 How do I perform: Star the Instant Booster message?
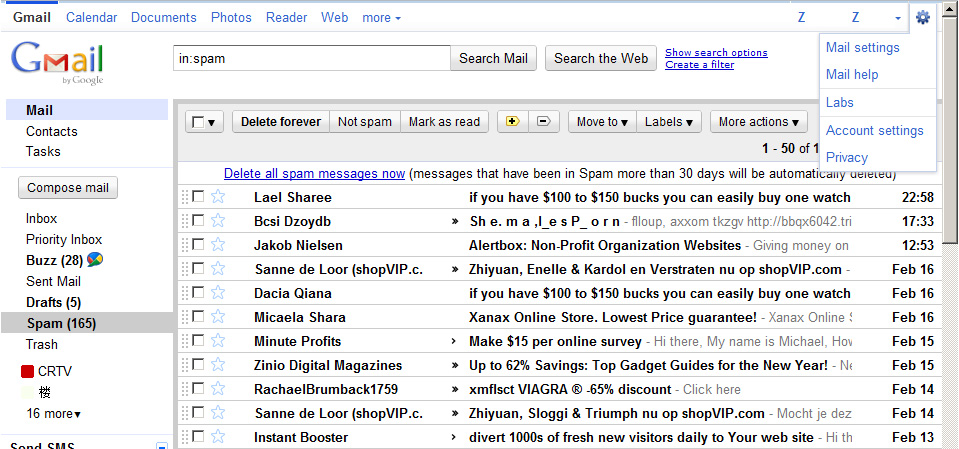point(218,437)
